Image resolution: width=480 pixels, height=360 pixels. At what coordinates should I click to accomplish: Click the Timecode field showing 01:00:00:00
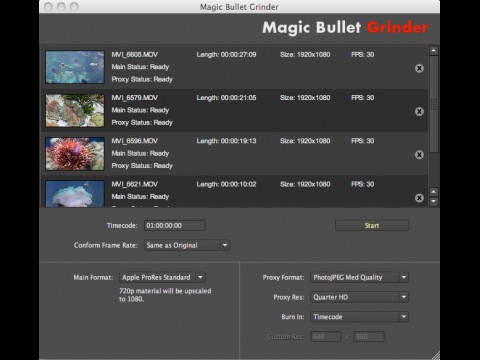tap(175, 225)
